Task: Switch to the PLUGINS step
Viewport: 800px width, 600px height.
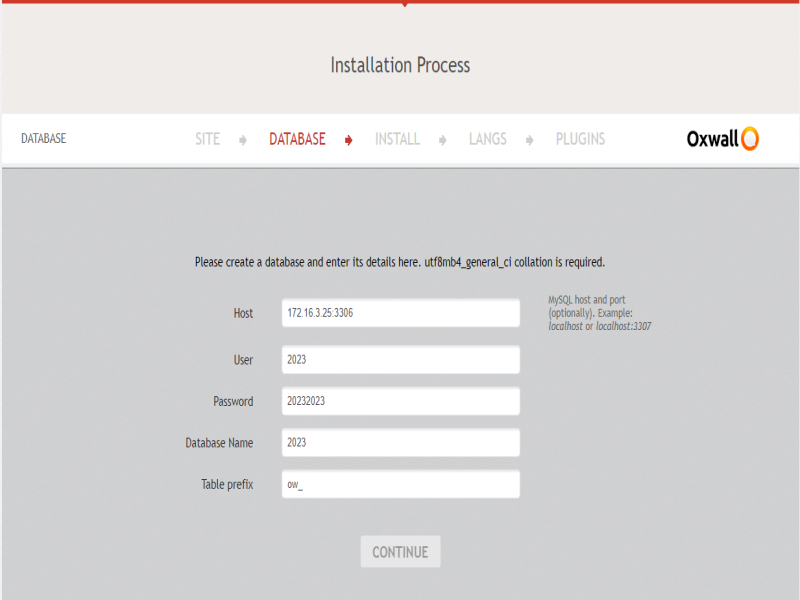Action: point(580,139)
